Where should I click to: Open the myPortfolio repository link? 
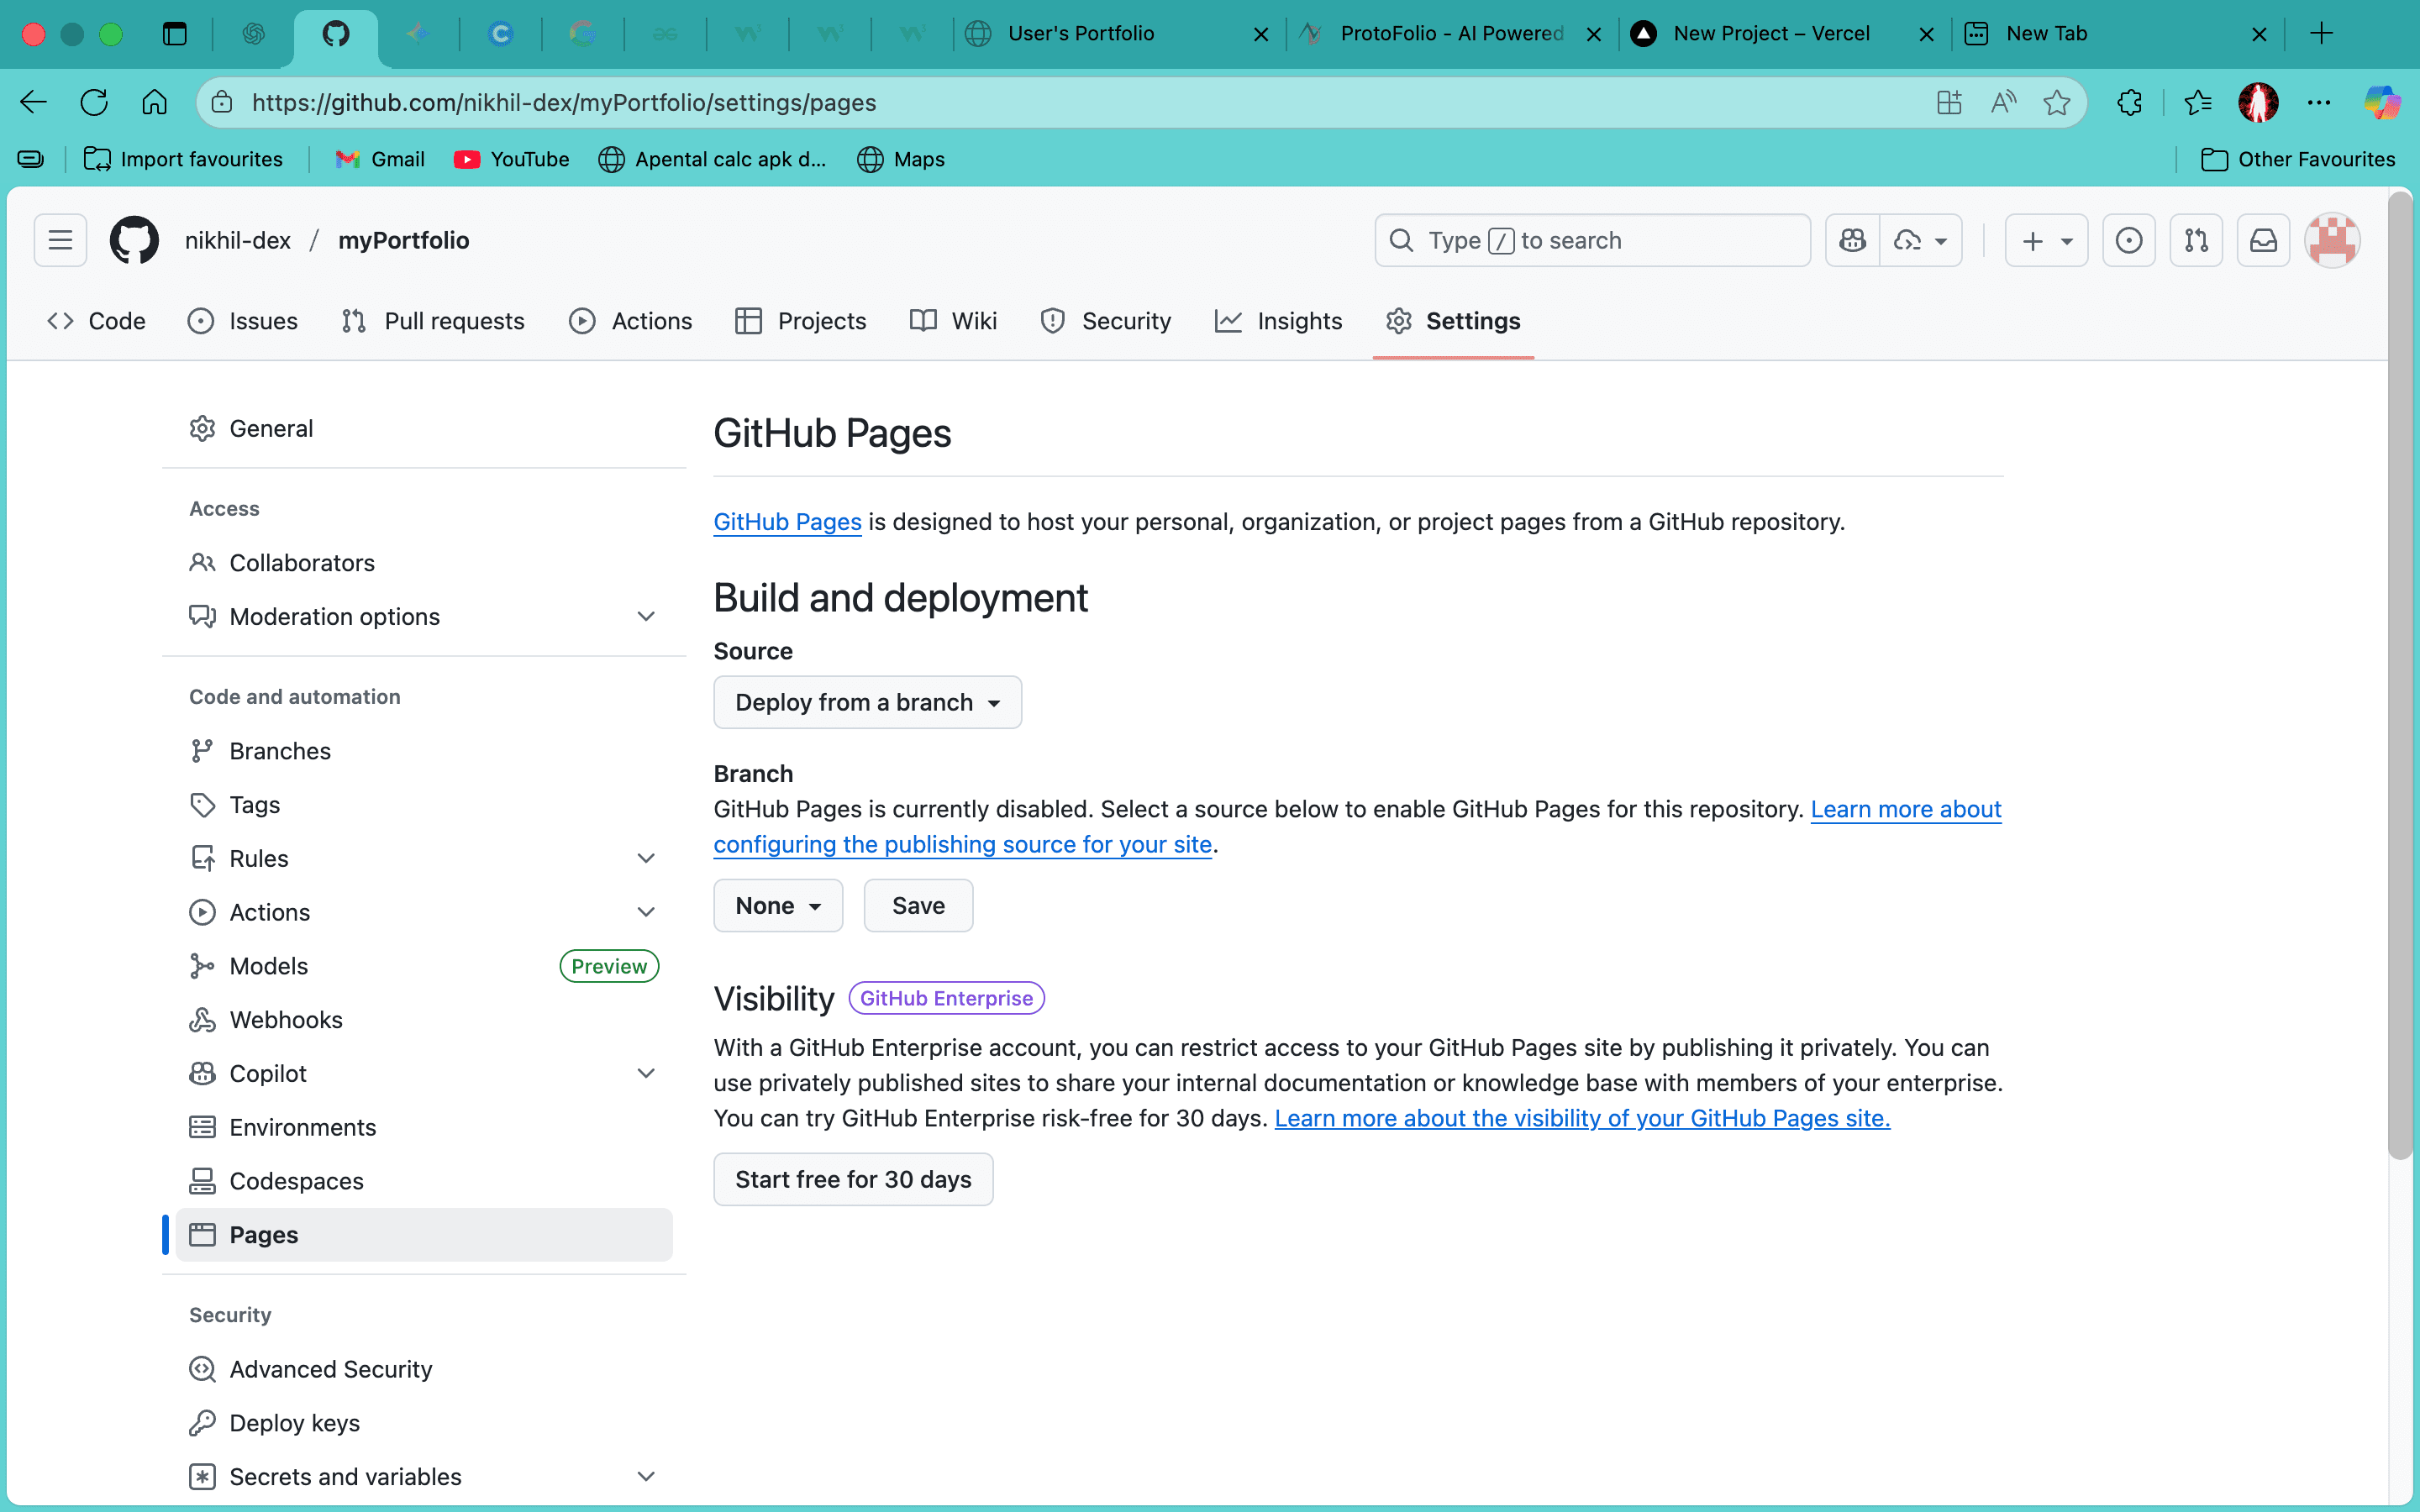(x=403, y=240)
